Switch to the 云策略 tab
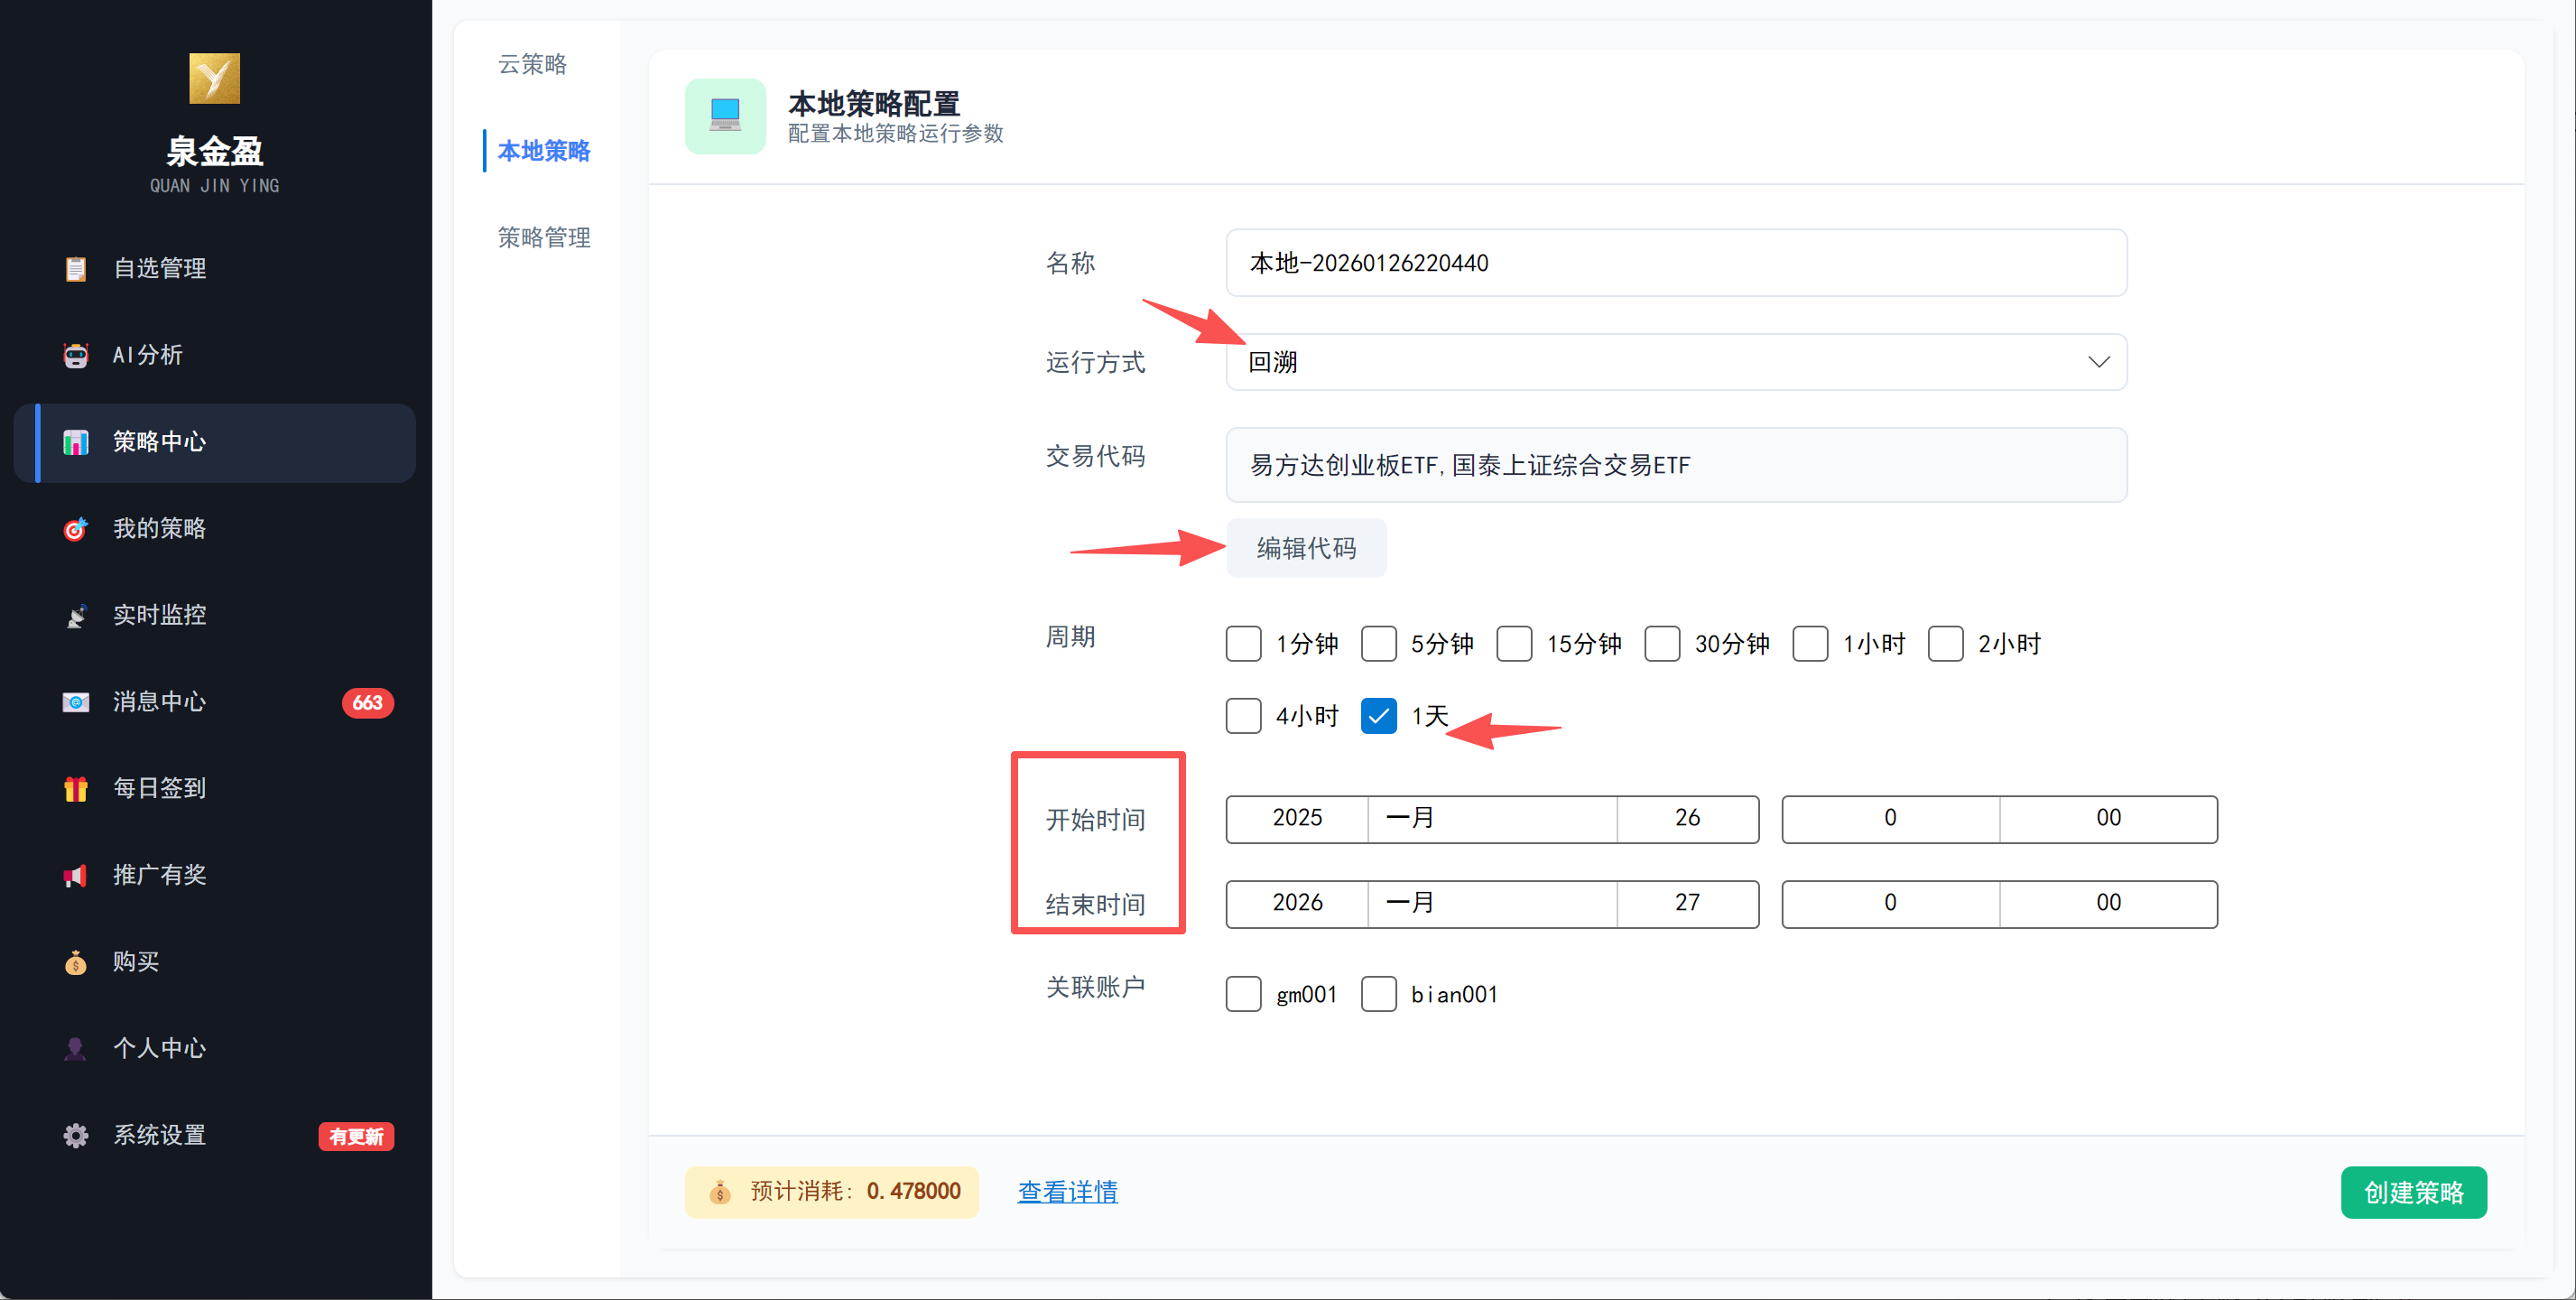 pyautogui.click(x=532, y=65)
